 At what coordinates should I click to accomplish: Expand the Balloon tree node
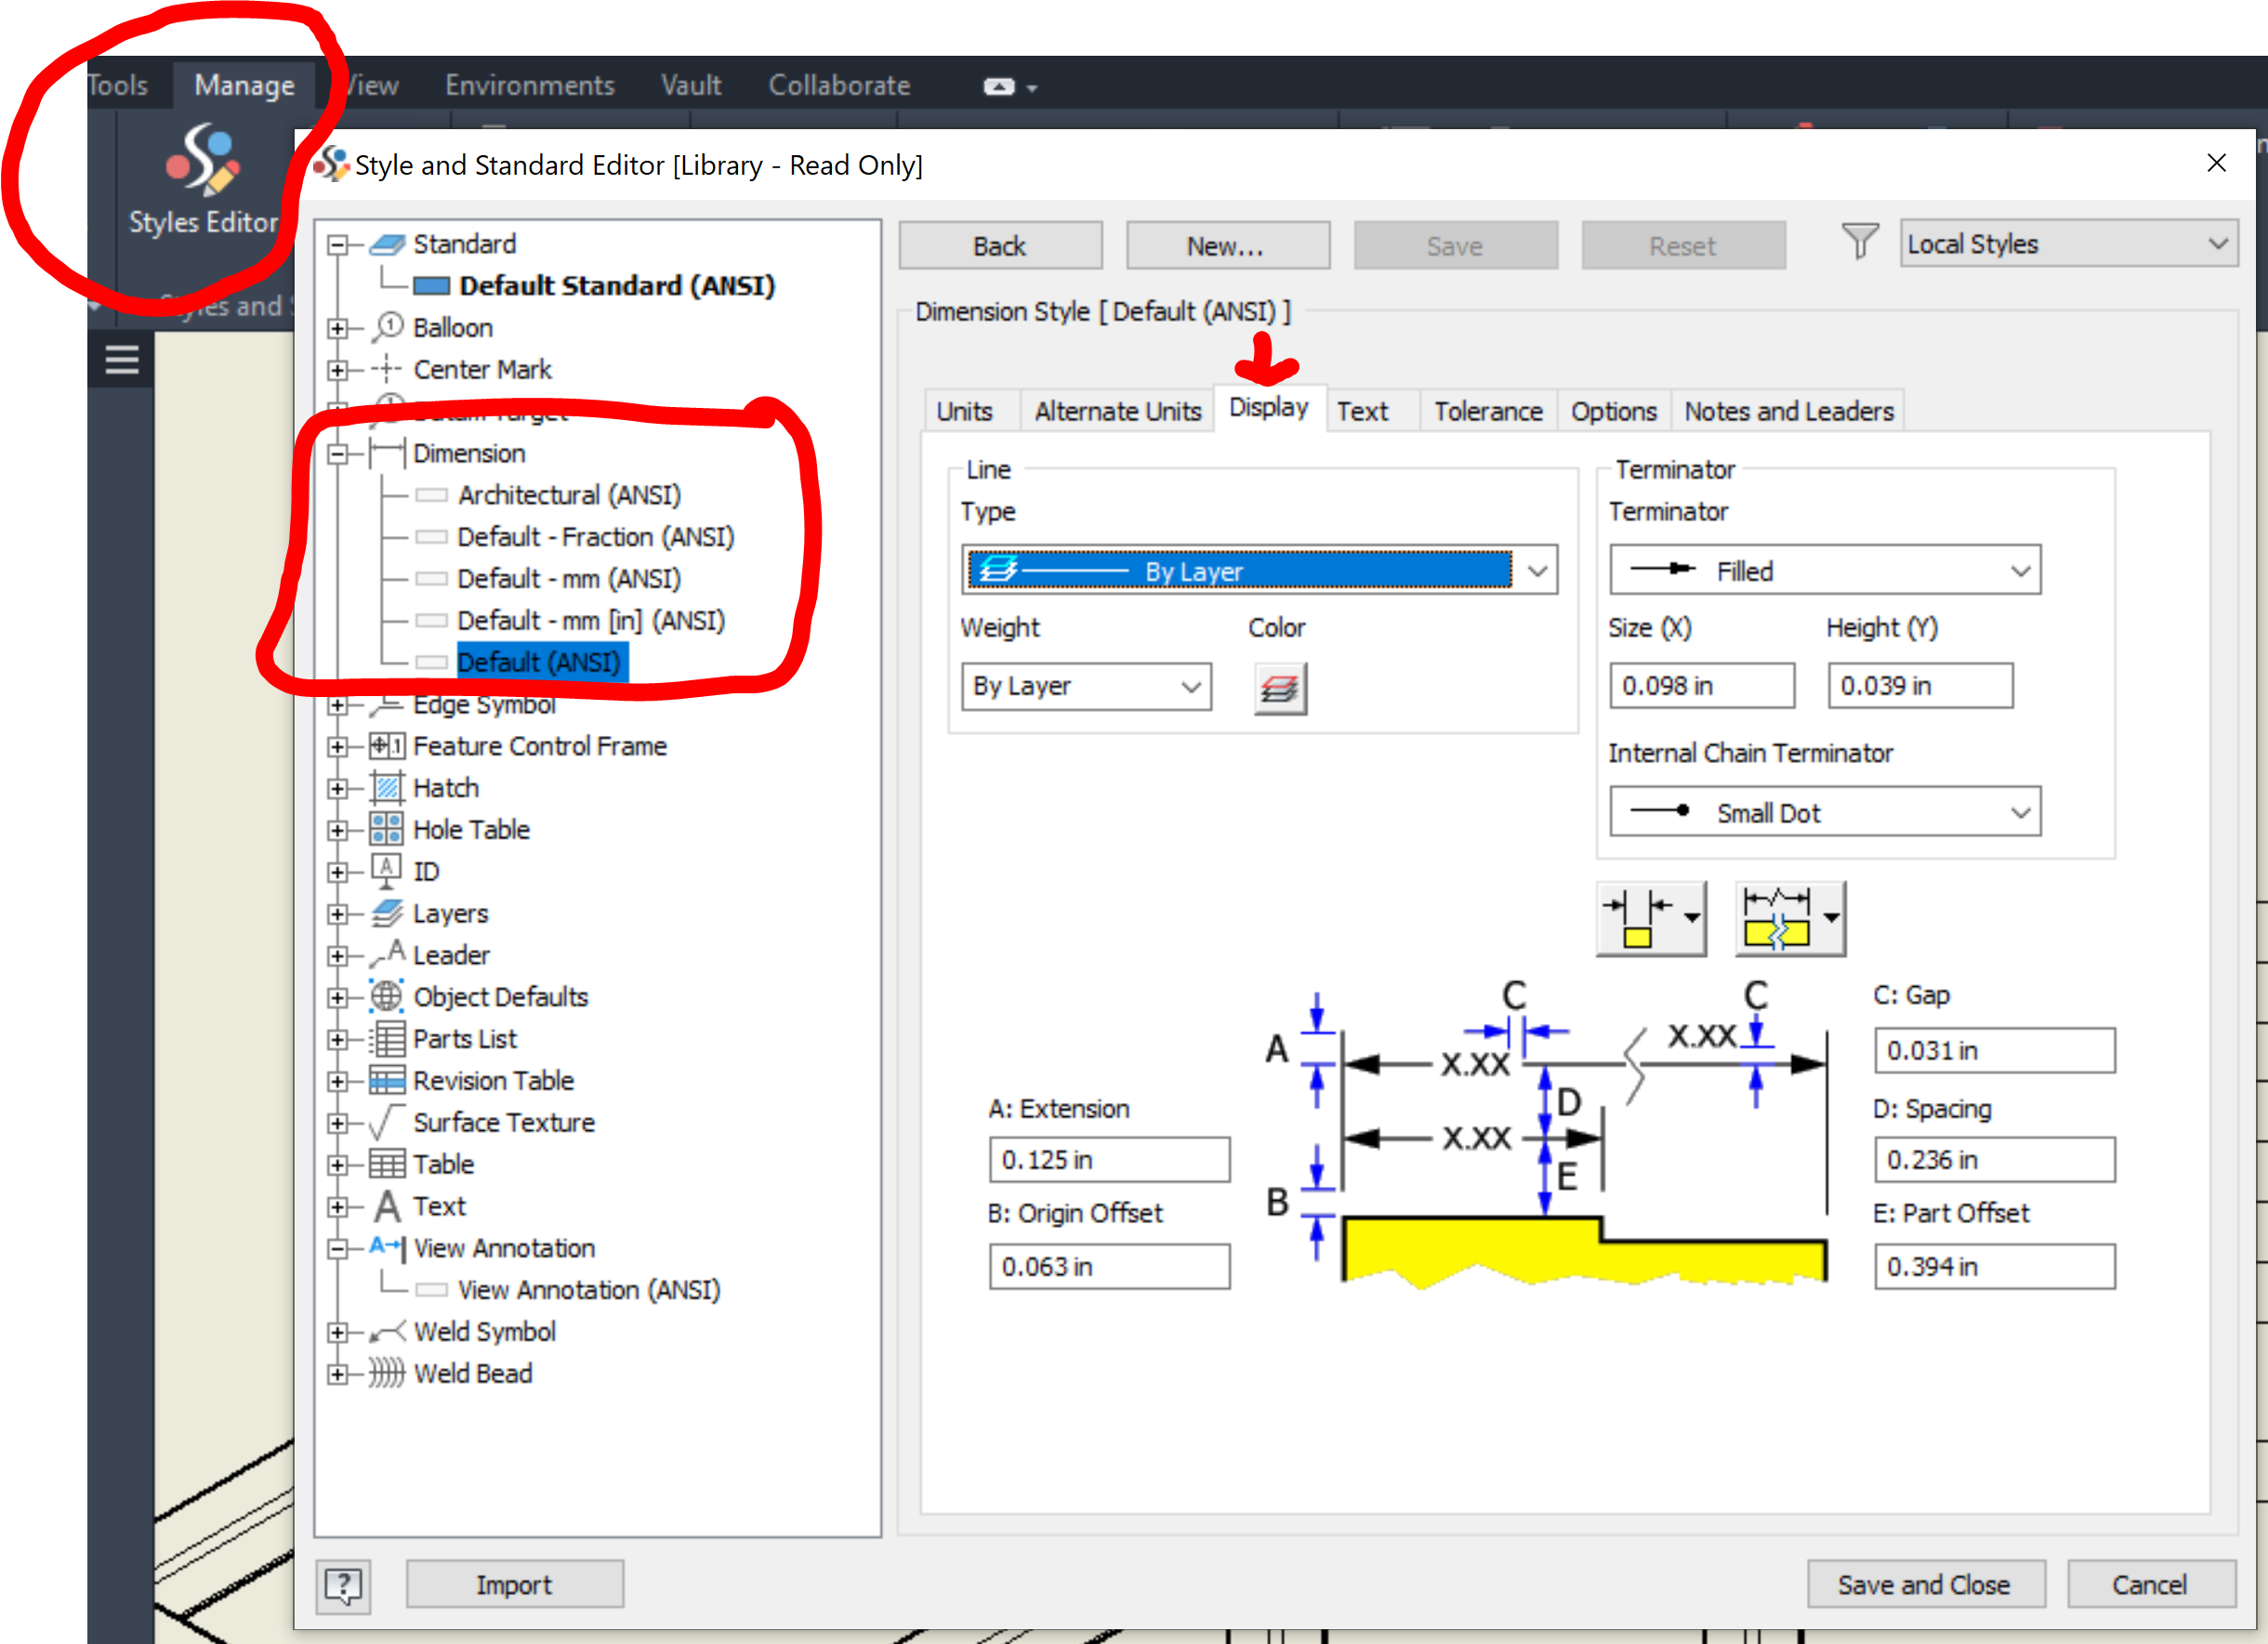pyautogui.click(x=338, y=328)
